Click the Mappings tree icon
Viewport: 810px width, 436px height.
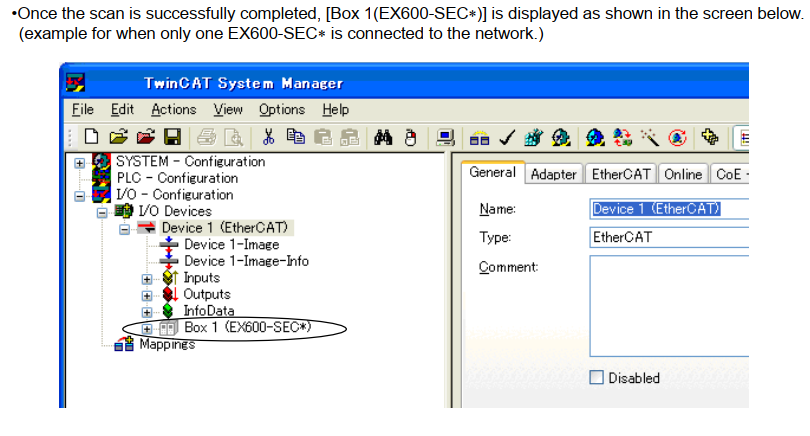coord(124,344)
